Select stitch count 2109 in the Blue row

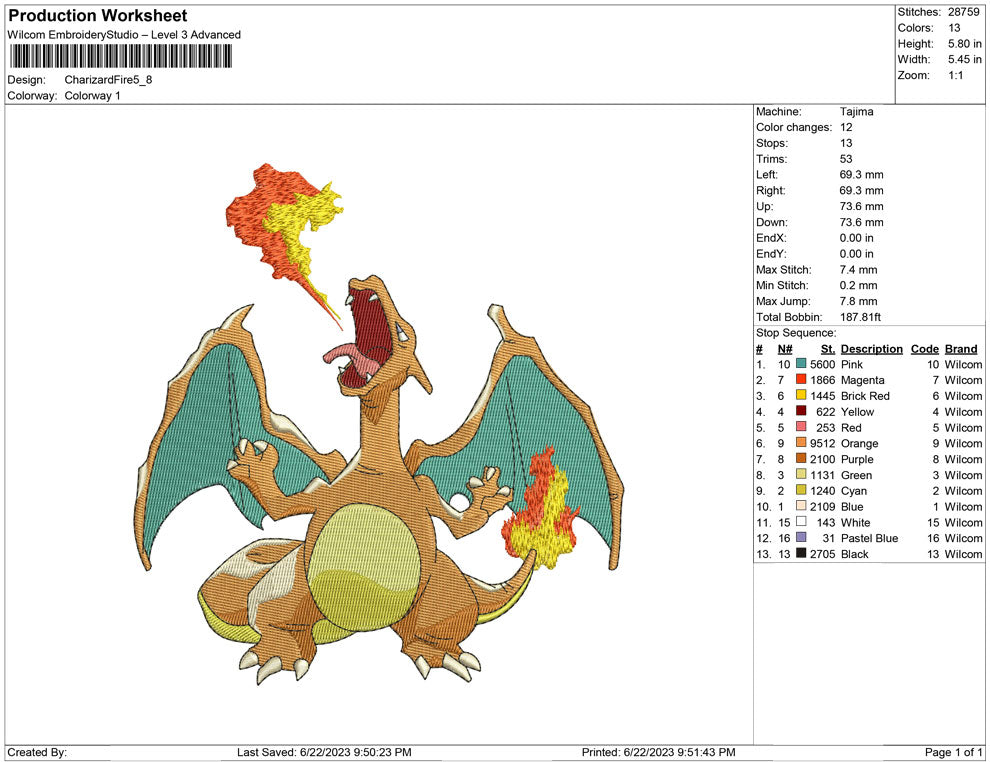coord(823,506)
